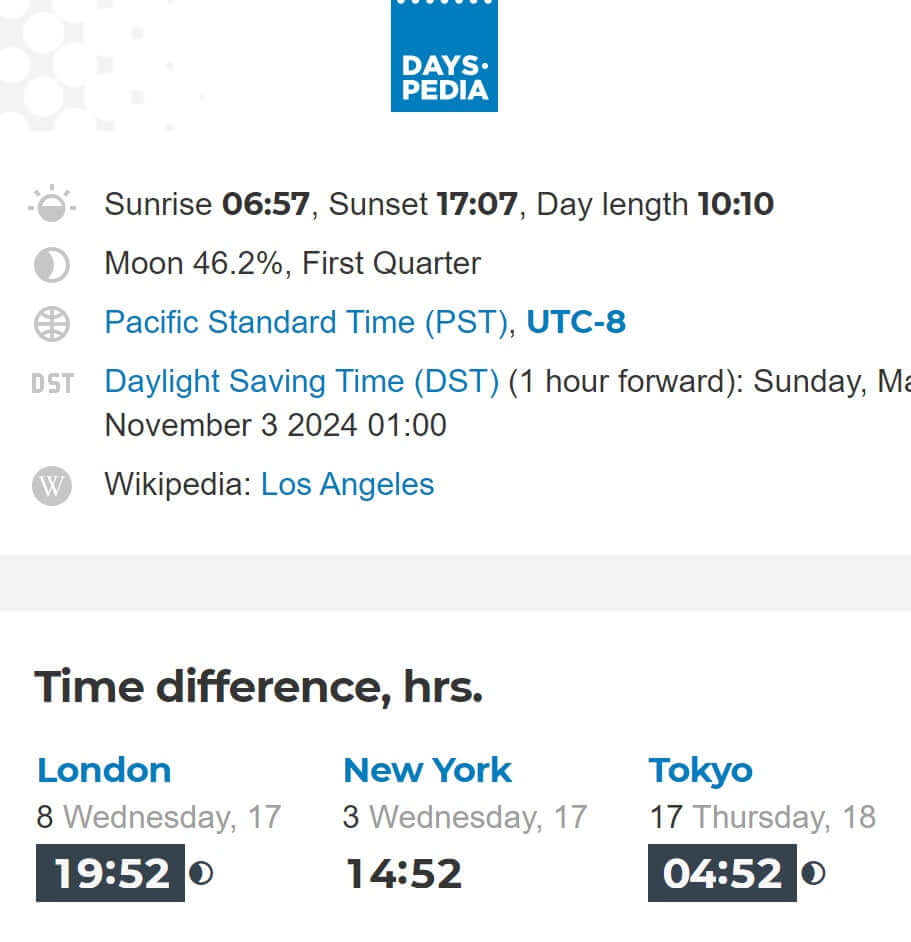Open the New York city link
The height and width of the screenshot is (942, 911).
click(x=427, y=770)
